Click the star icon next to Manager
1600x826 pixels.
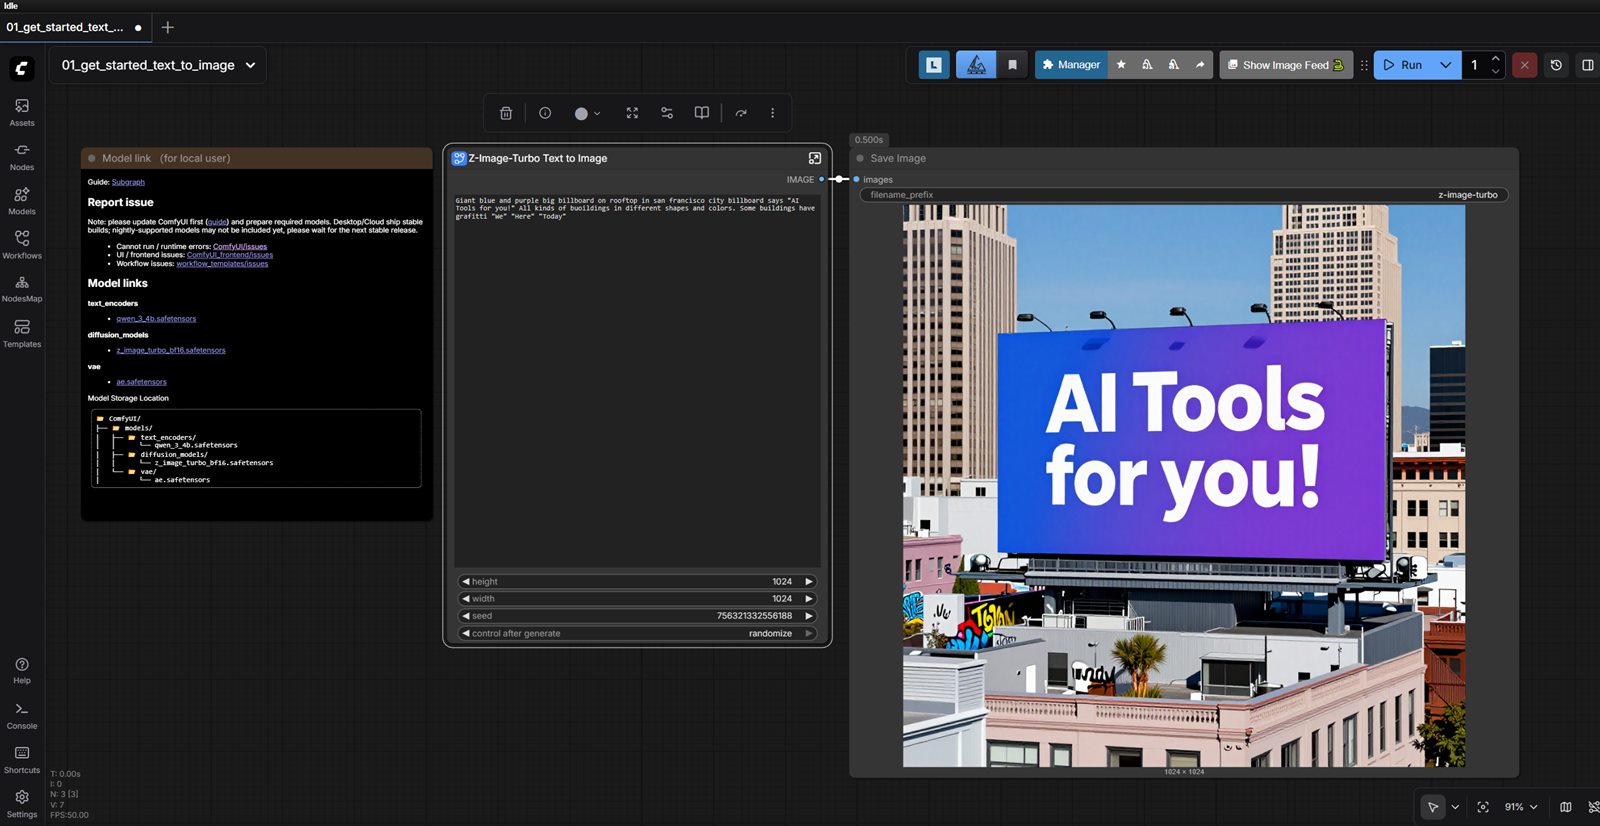pos(1121,65)
